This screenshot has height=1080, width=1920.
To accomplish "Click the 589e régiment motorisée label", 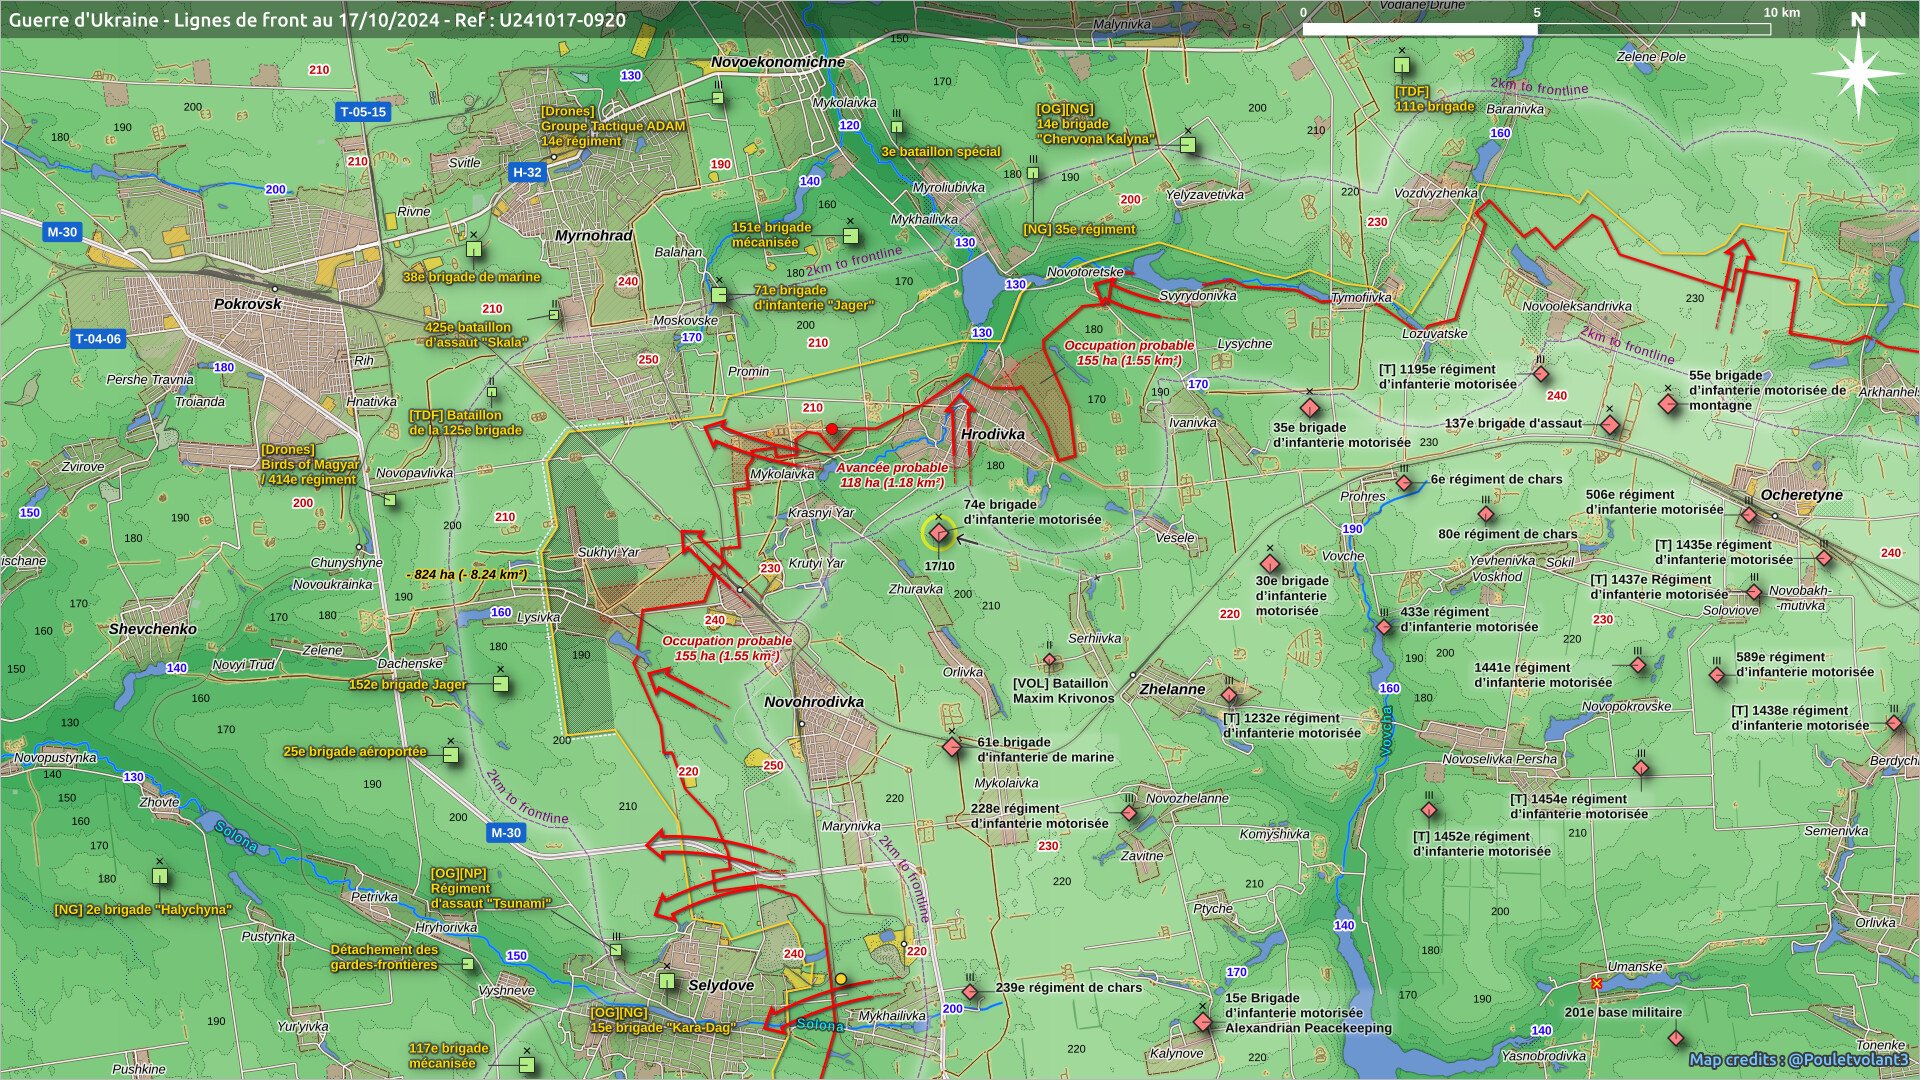I will [1804, 665].
